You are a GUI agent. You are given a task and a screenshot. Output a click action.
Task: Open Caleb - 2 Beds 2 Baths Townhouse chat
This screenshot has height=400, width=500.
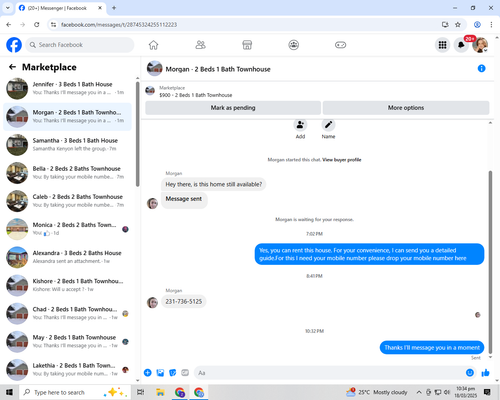pos(67,201)
